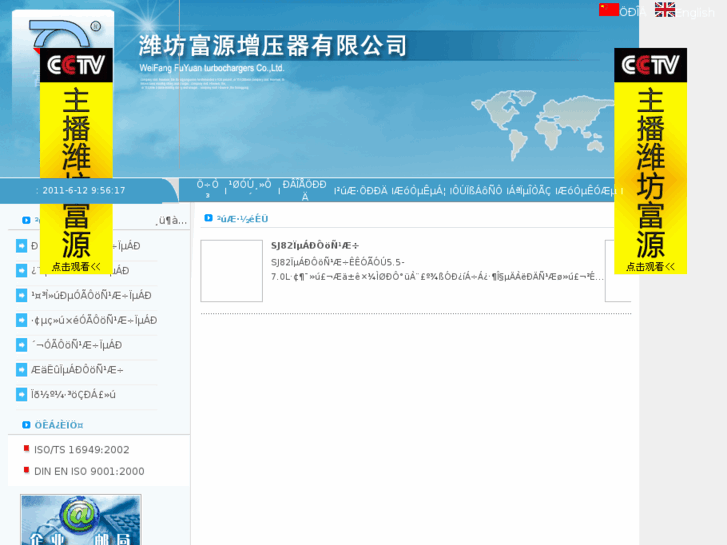Click arrow icon of fifth sidebar category

coord(21,345)
